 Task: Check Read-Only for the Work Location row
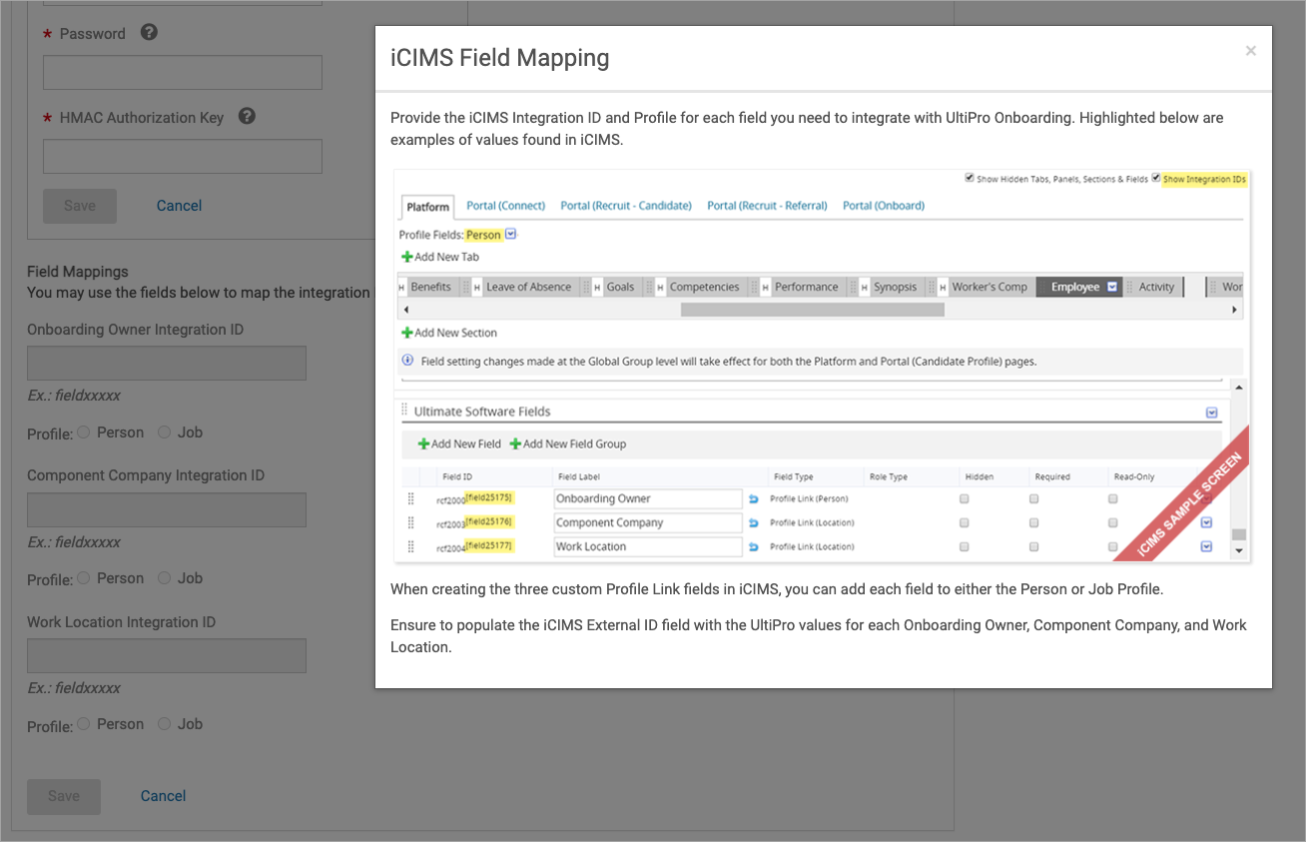point(1112,547)
